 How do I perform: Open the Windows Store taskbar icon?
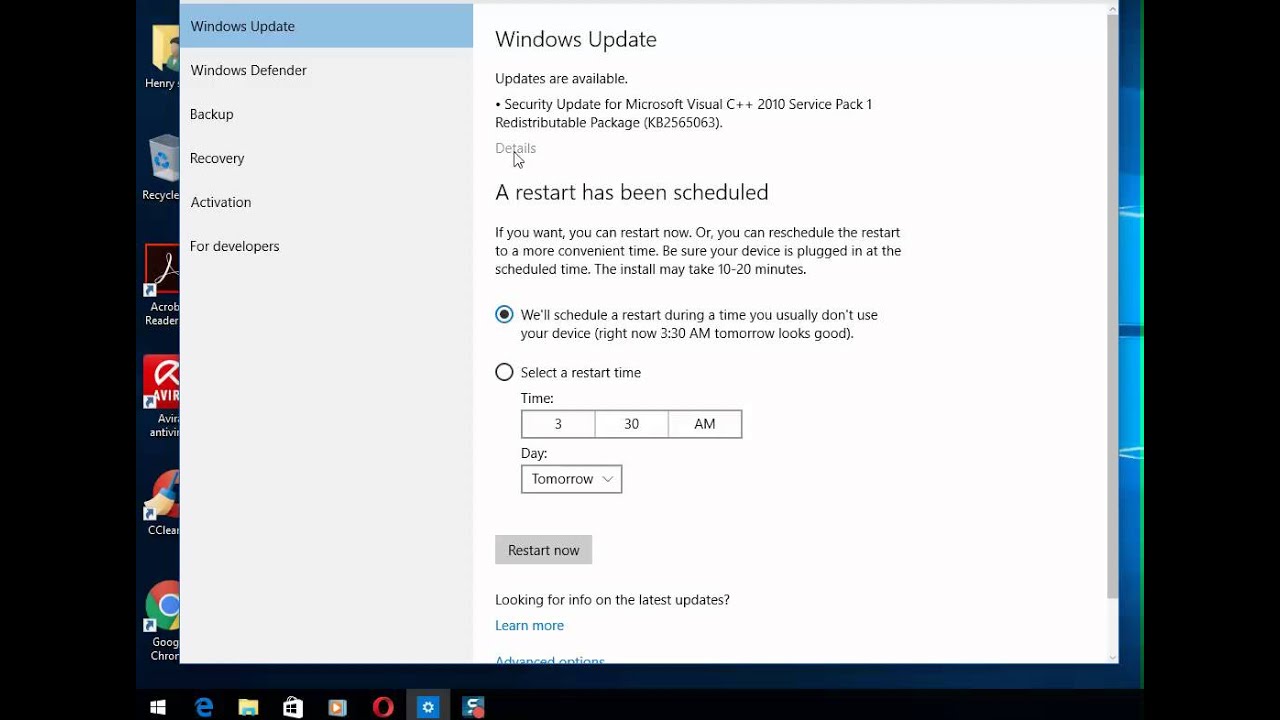coord(293,707)
